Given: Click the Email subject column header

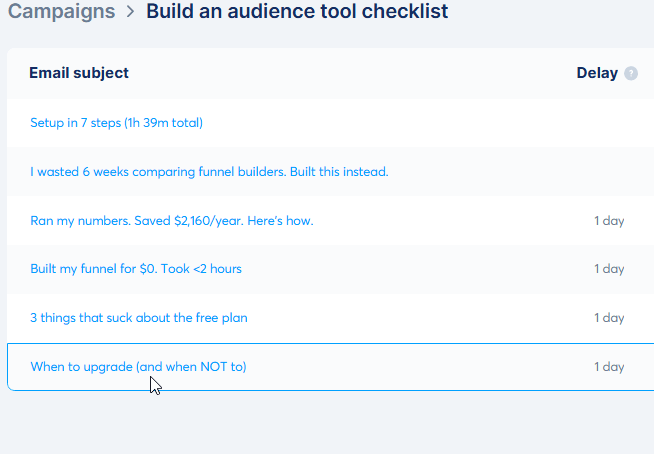Looking at the screenshot, I should pos(79,73).
